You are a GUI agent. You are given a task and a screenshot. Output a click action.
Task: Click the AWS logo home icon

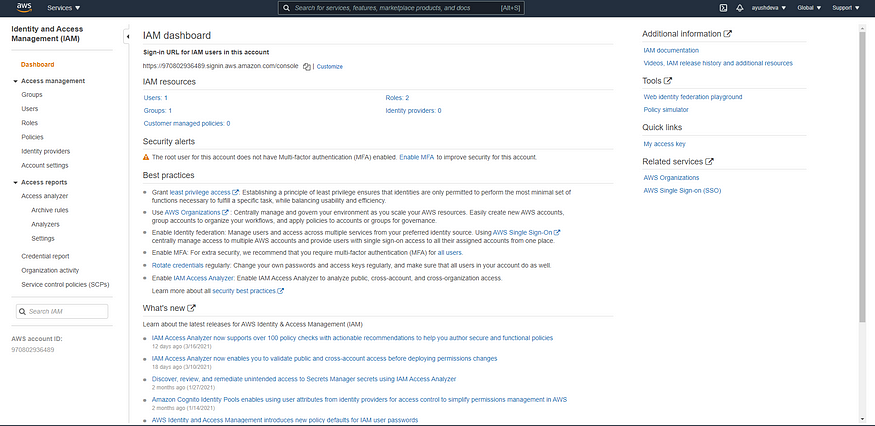pyautogui.click(x=24, y=7)
